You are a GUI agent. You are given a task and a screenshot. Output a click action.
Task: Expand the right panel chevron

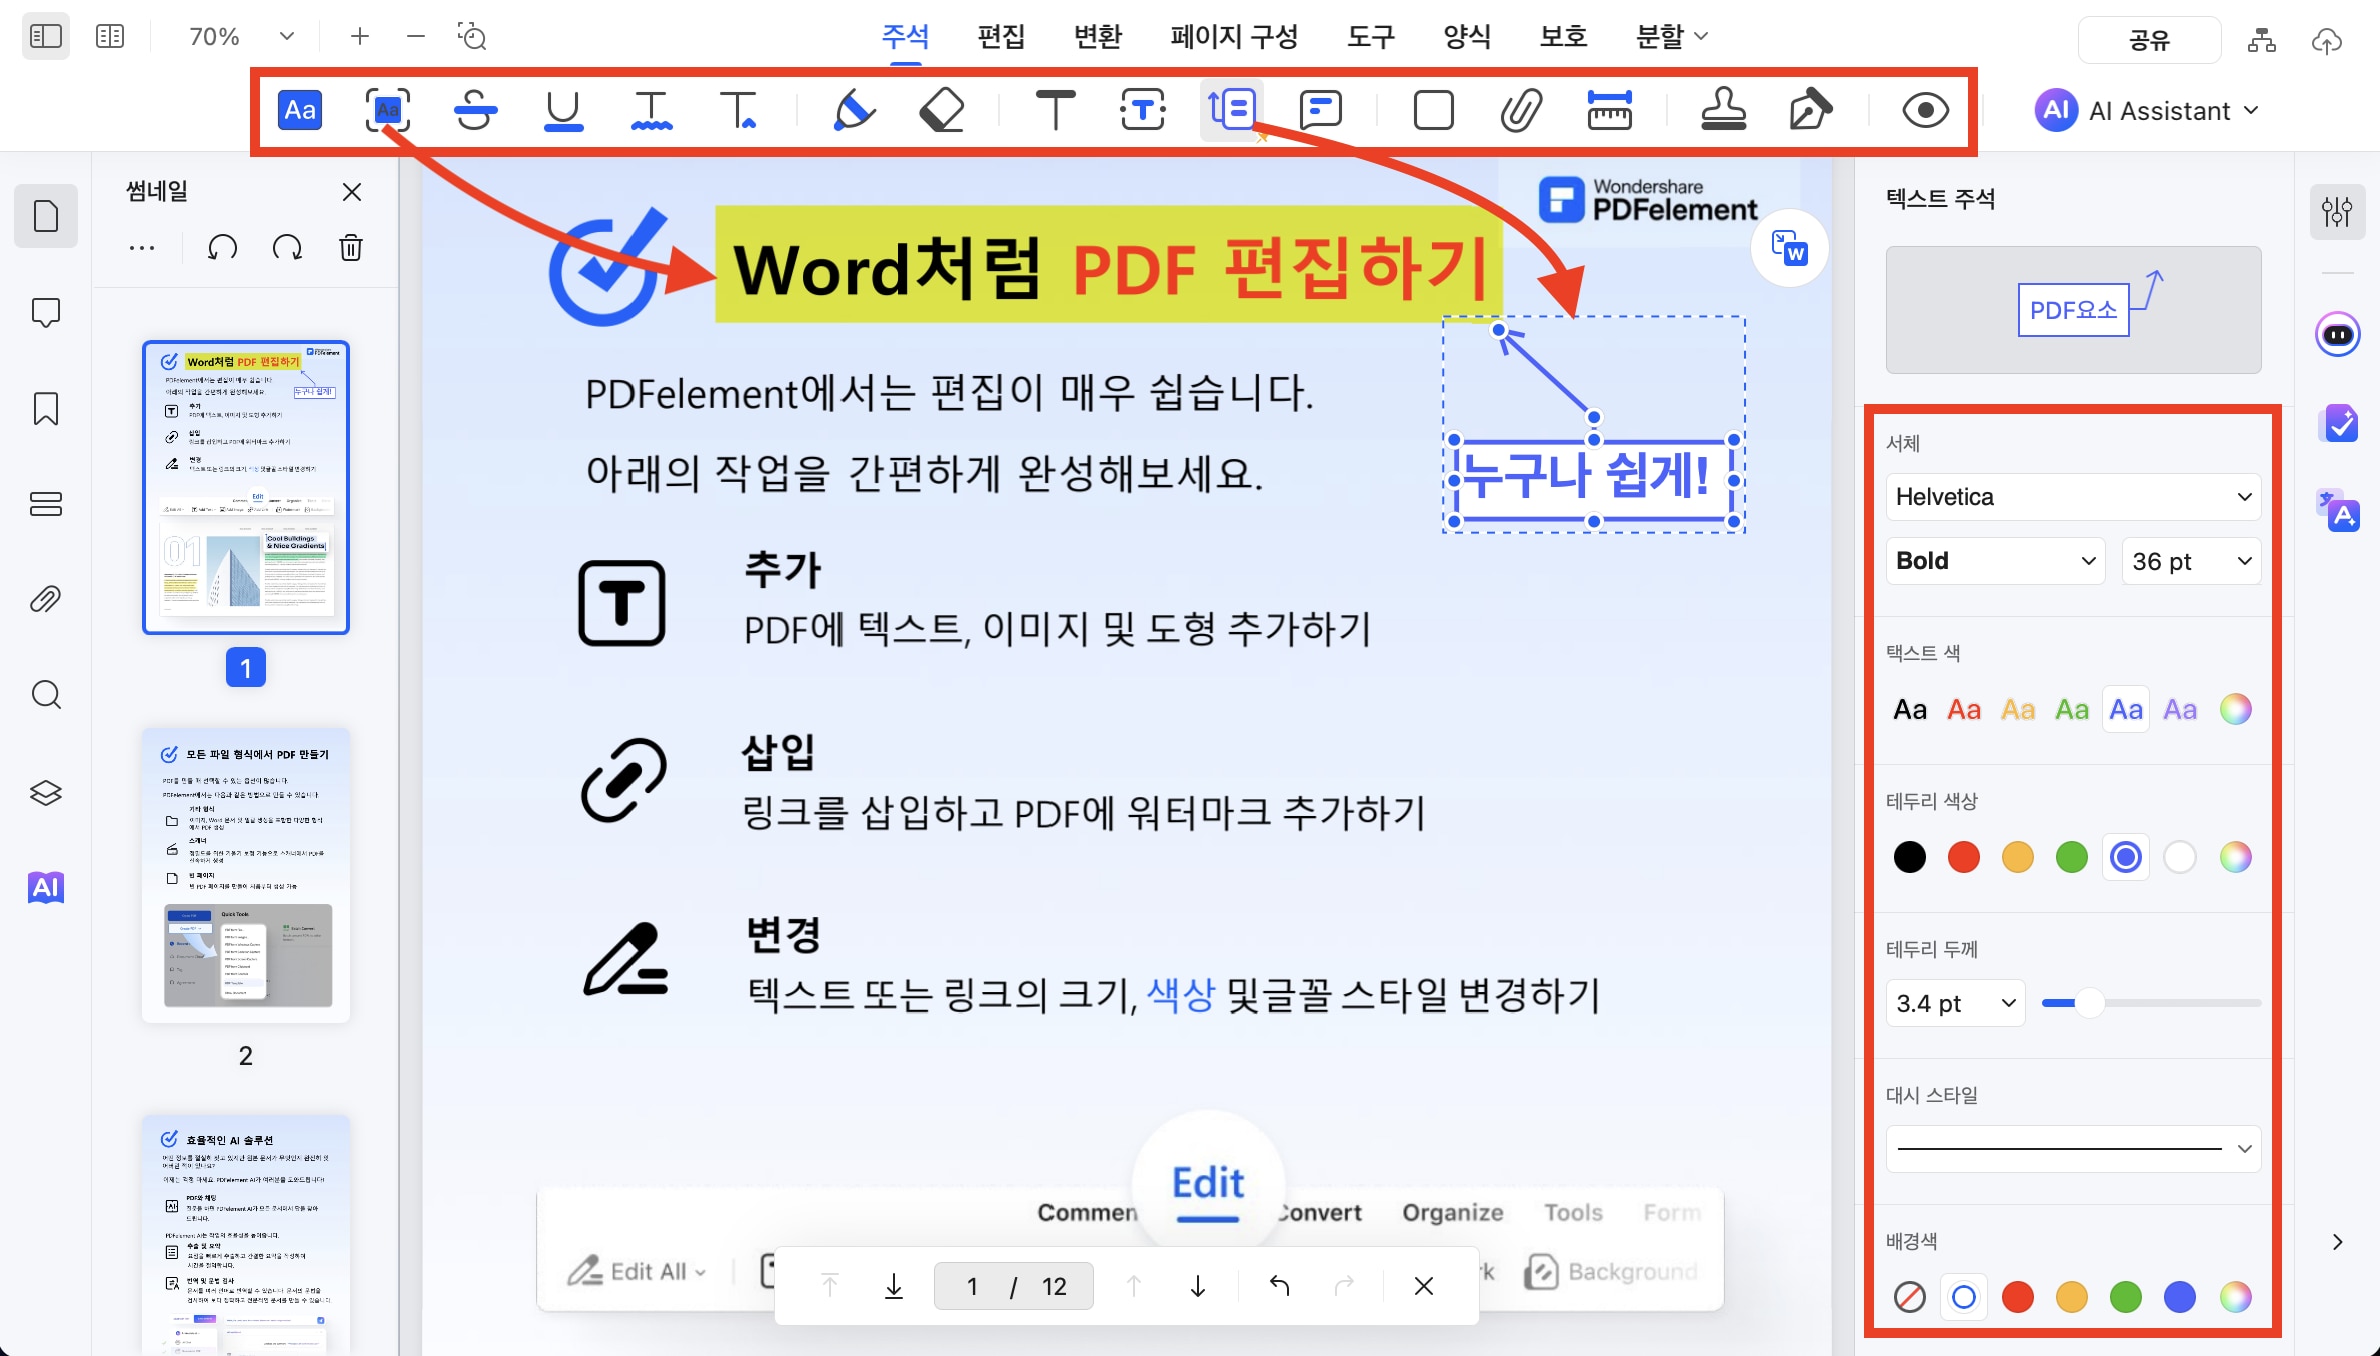(2337, 1242)
